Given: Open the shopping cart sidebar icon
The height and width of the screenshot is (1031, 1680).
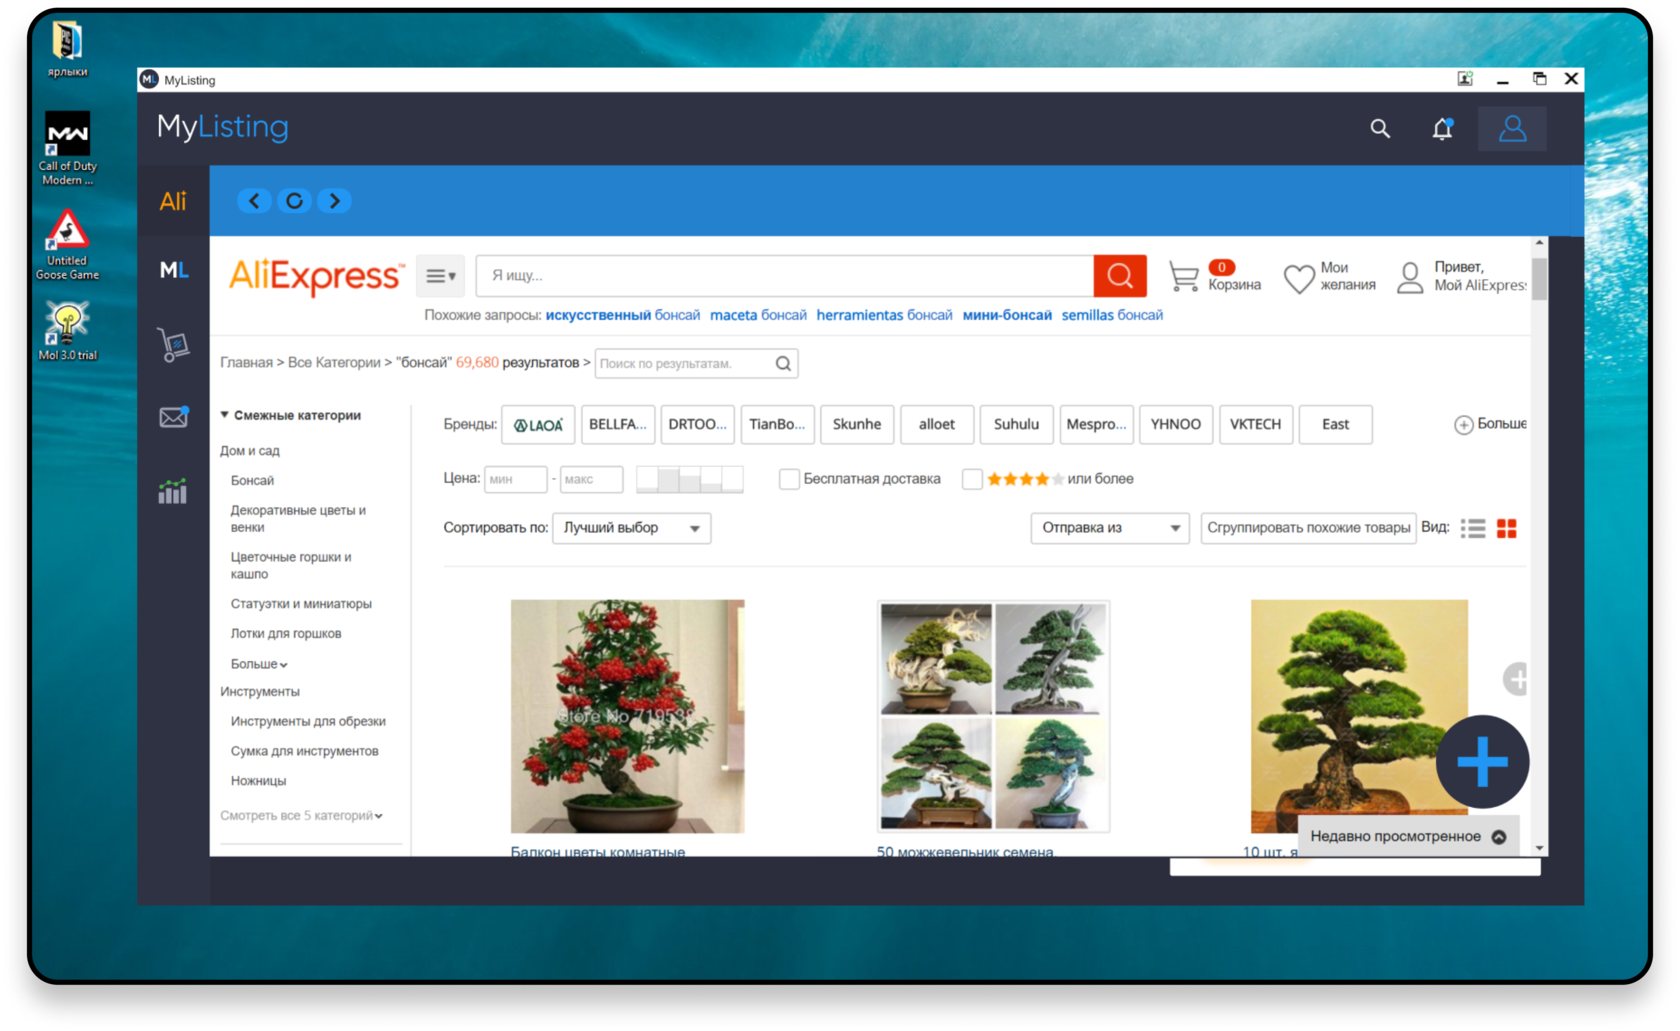Looking at the screenshot, I should pyautogui.click(x=173, y=345).
